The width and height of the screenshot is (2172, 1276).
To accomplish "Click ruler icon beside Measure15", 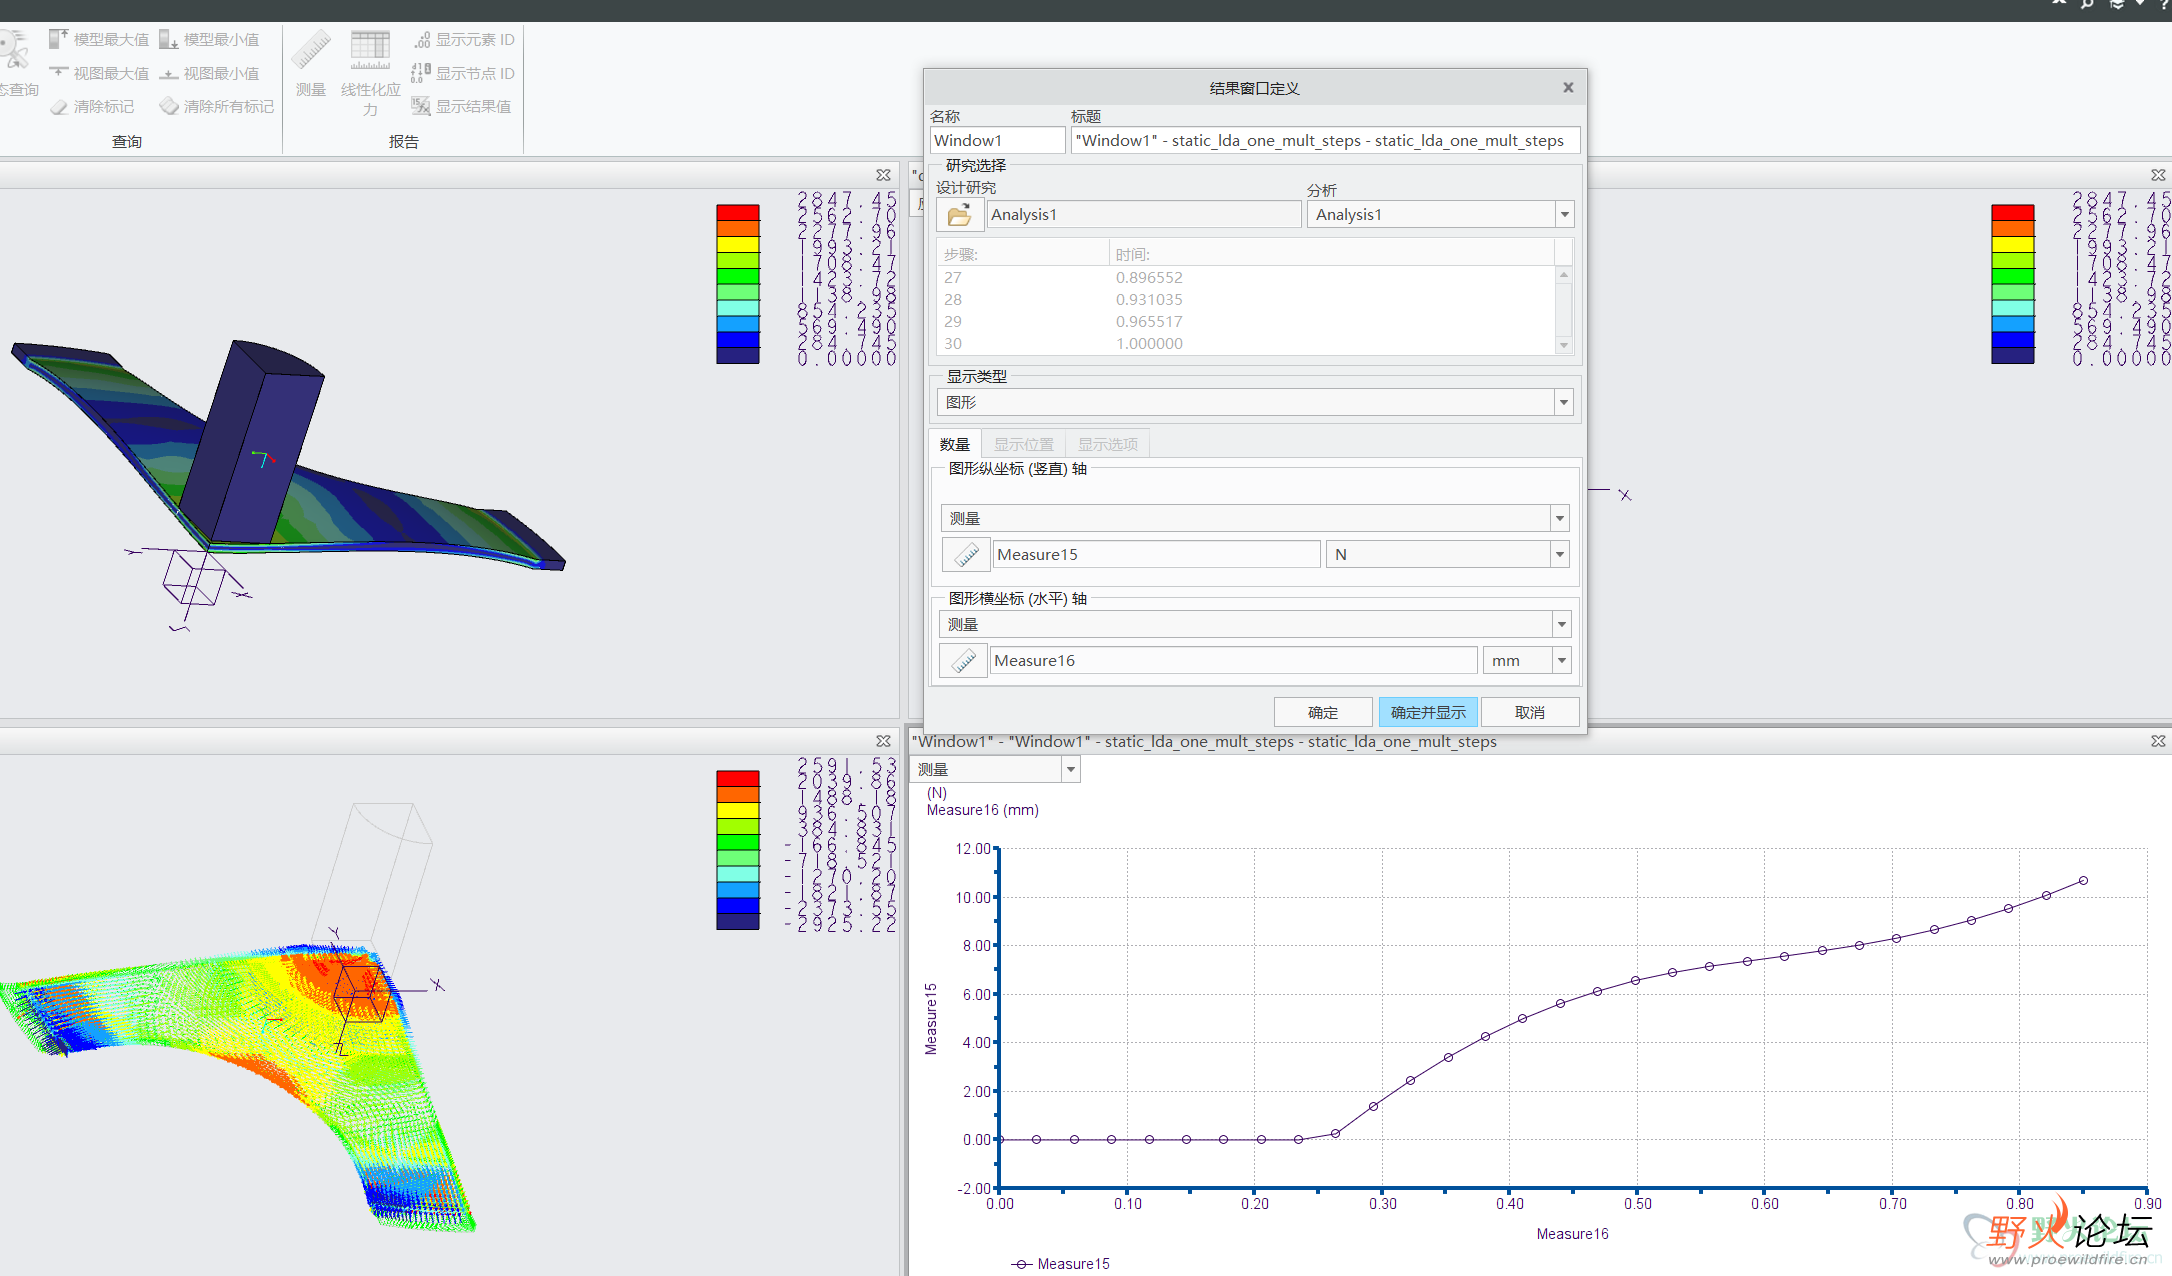I will [x=966, y=555].
